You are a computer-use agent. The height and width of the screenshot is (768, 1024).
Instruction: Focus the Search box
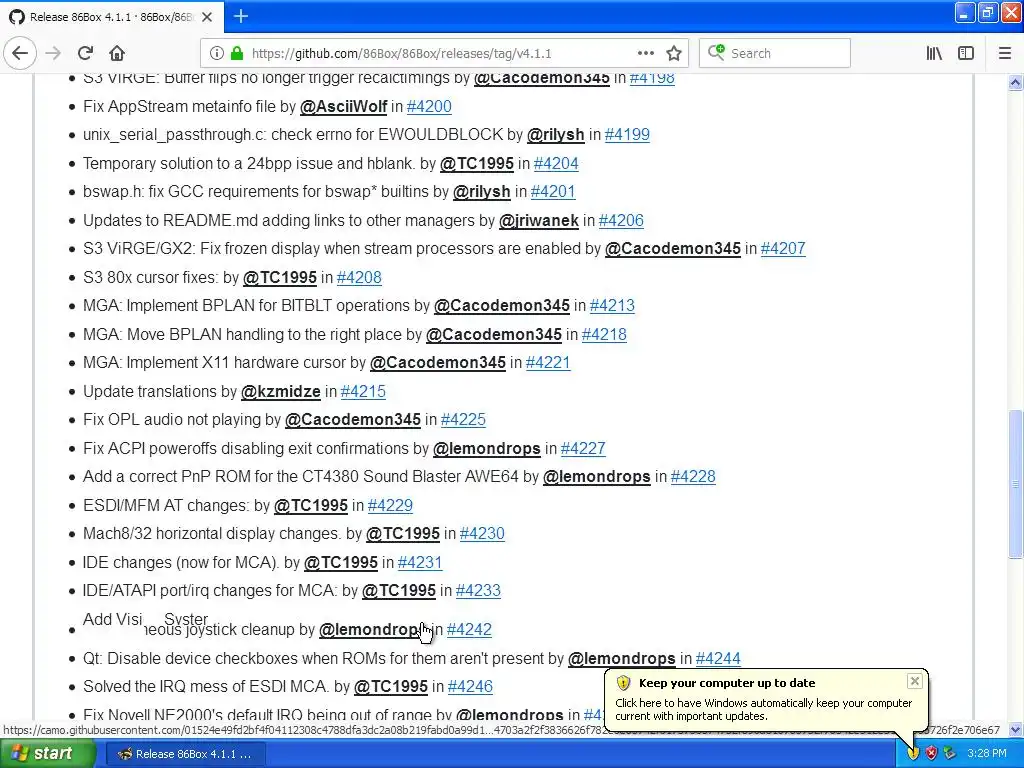[775, 54]
